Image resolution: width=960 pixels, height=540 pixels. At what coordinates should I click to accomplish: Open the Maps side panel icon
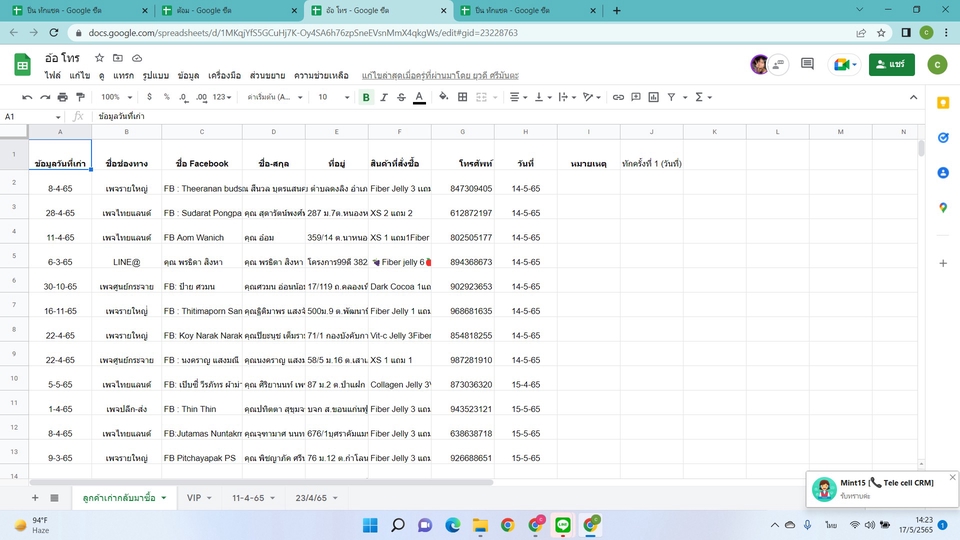click(x=943, y=208)
